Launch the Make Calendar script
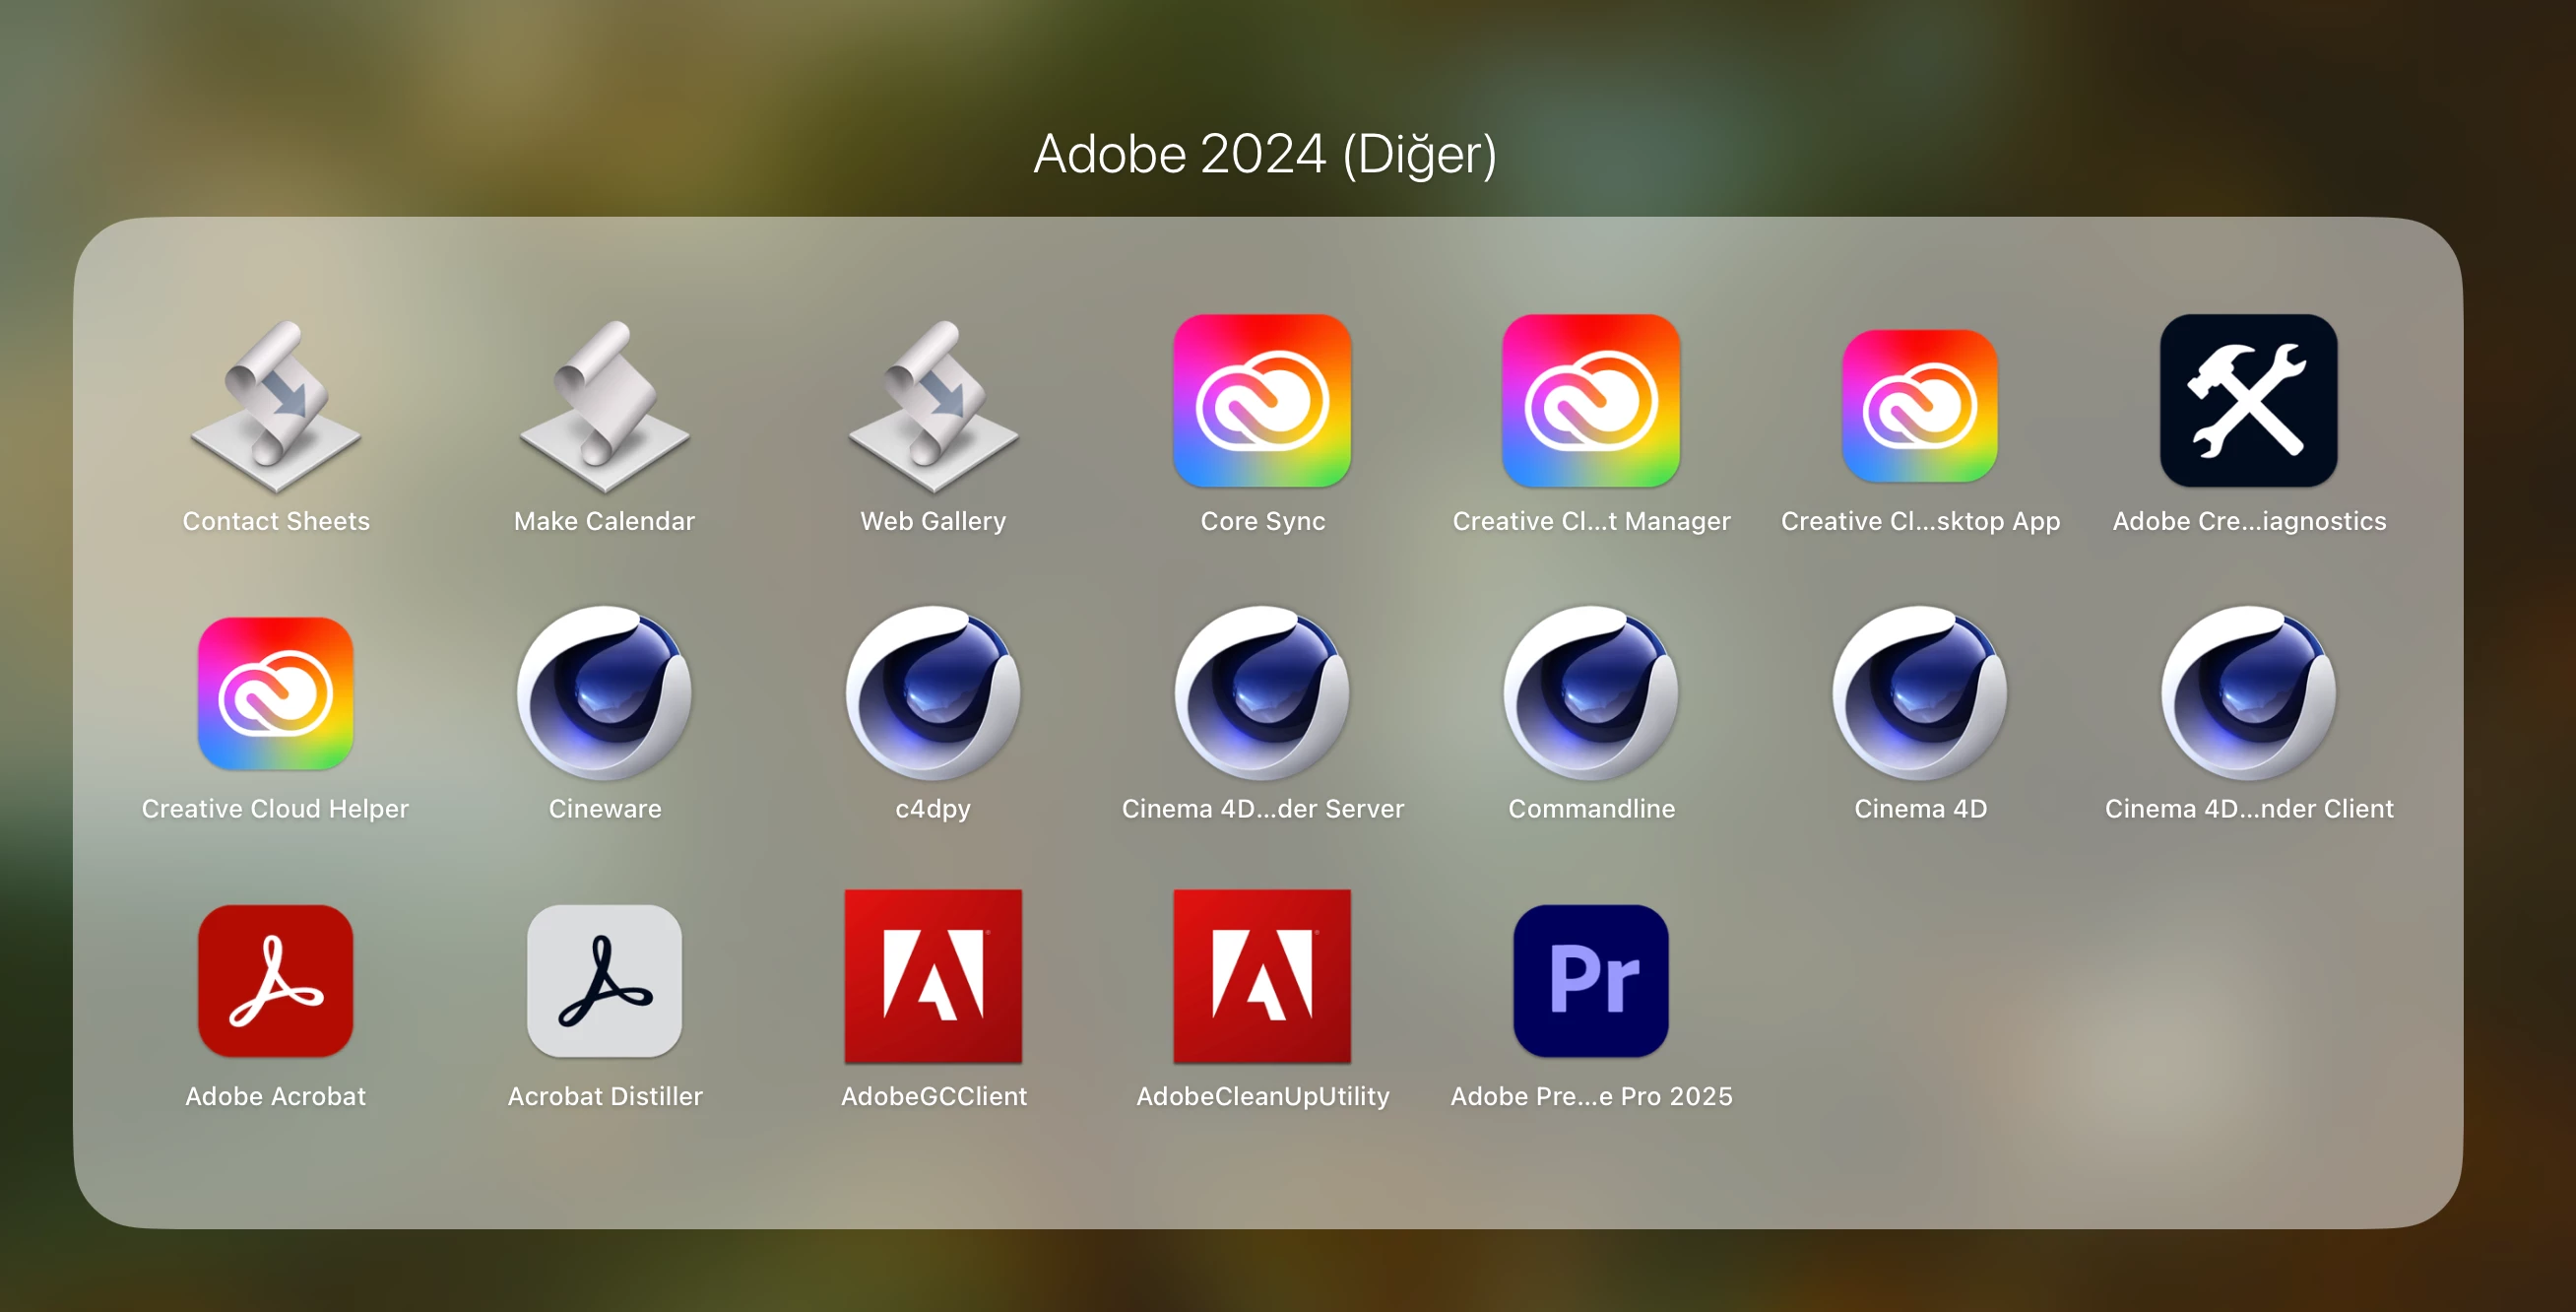Screen dimensions: 2576x1312 [x=604, y=405]
